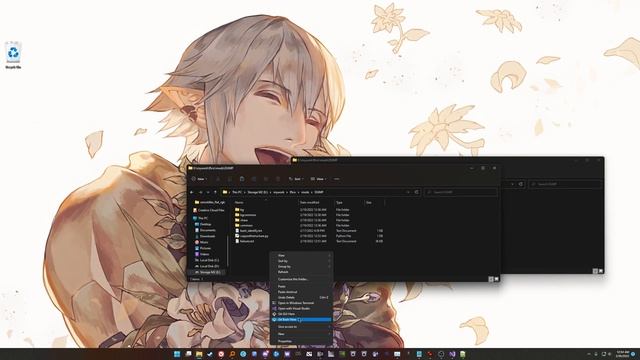Switch to large icons view in front window

[496, 279]
